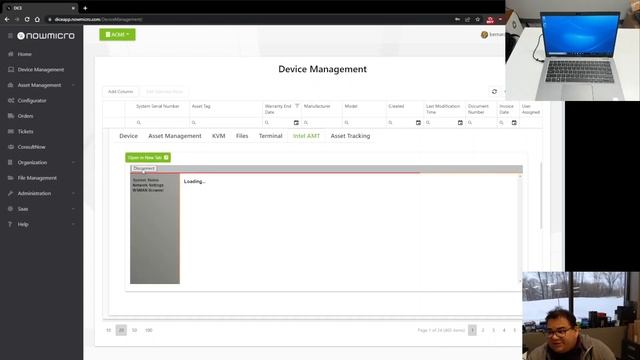The height and width of the screenshot is (360, 640).
Task: Click the Asset Management sidebar icon
Action: click(x=11, y=85)
